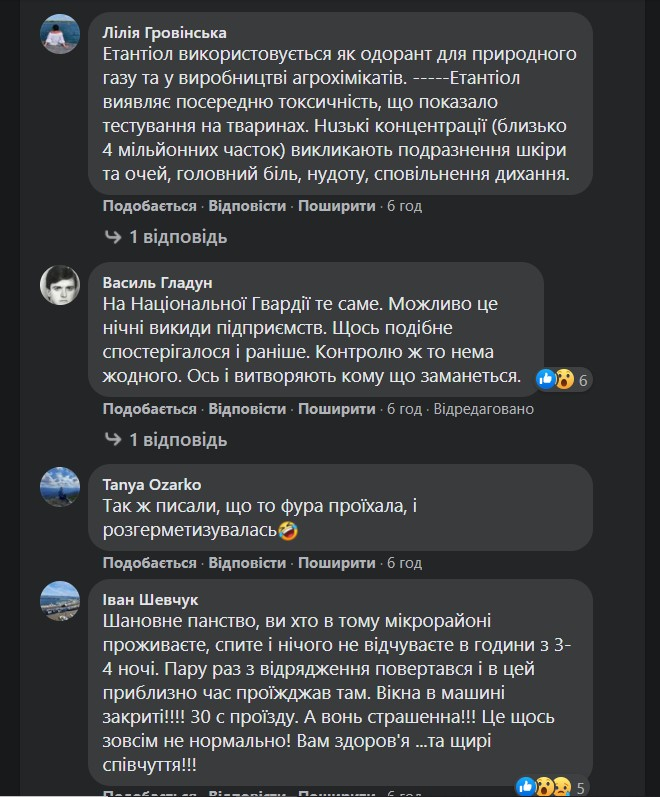
Task: Show edit history via Відредаговано label
Action: (x=484, y=409)
